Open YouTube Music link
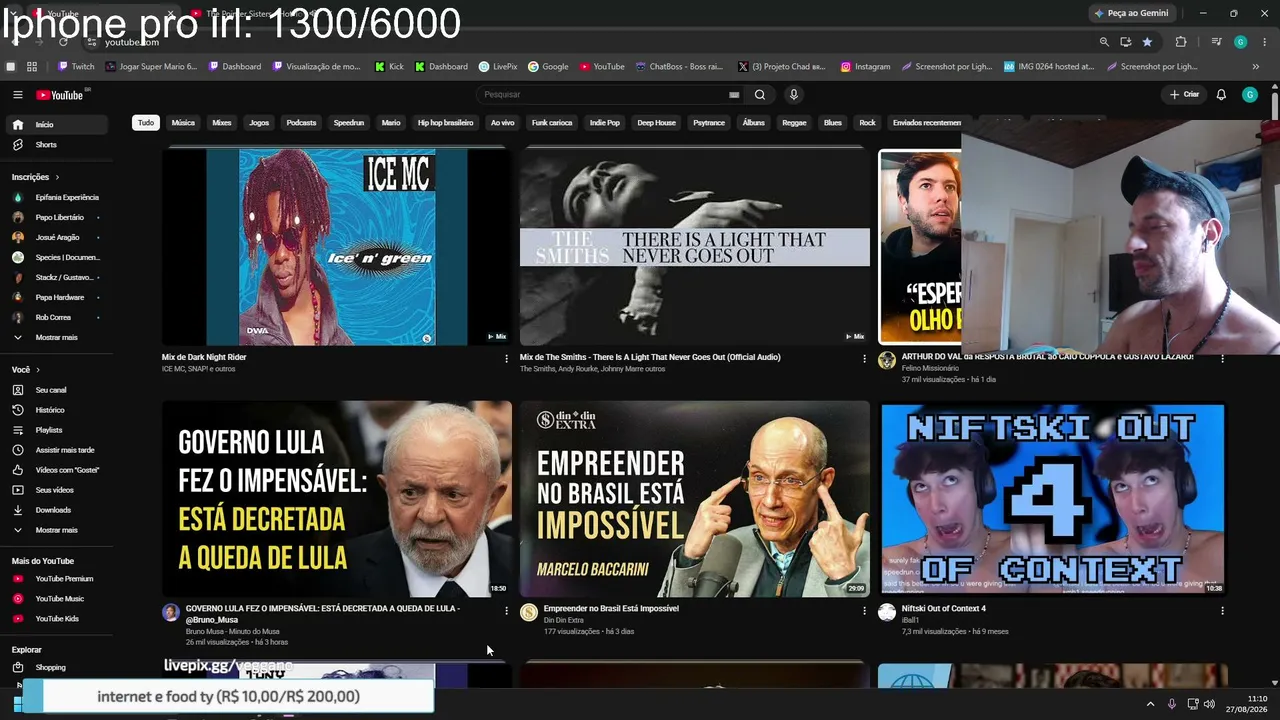The width and height of the screenshot is (1280, 720). pyautogui.click(x=56, y=599)
